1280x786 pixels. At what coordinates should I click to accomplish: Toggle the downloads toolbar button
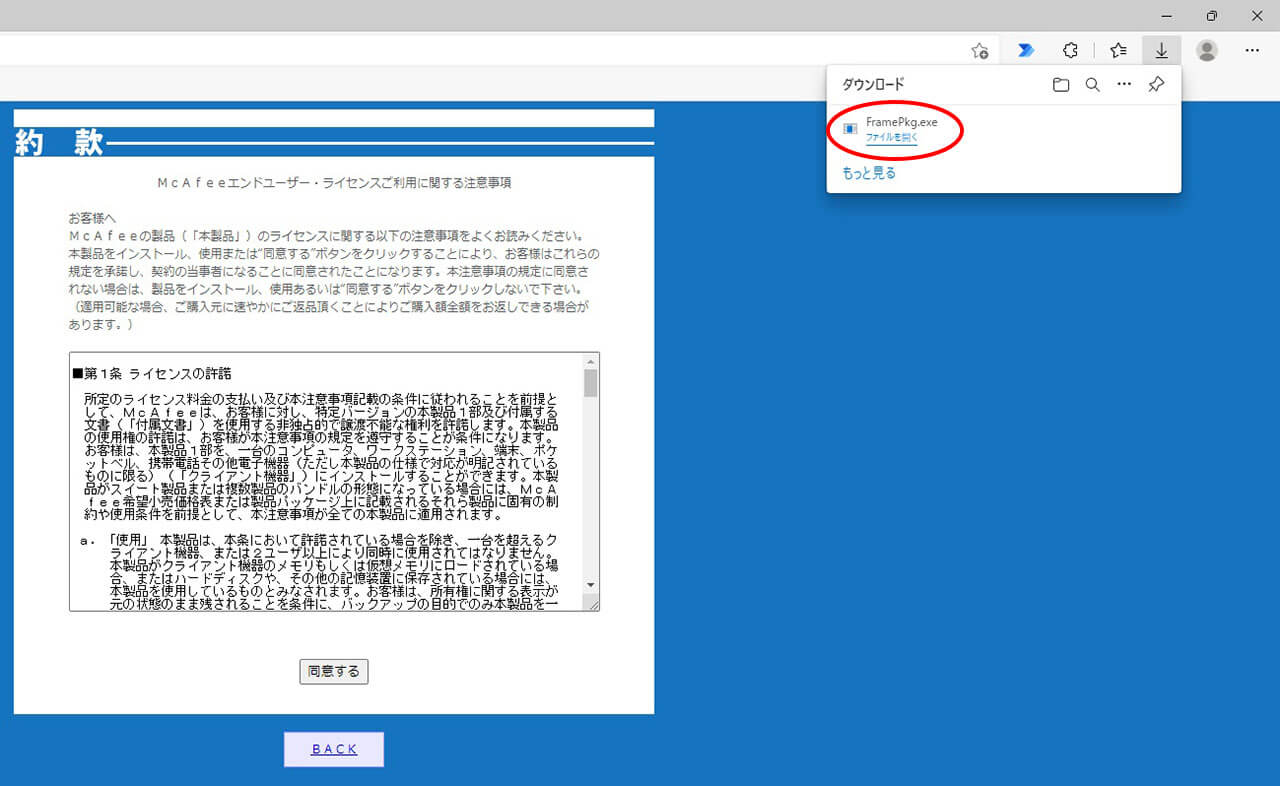coord(1161,50)
